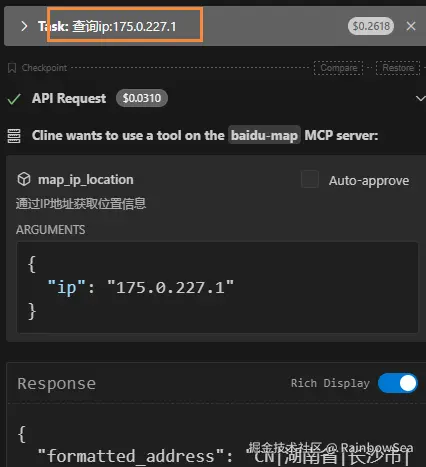The image size is (426, 467).
Task: Restore the checkpoint
Action: click(398, 68)
